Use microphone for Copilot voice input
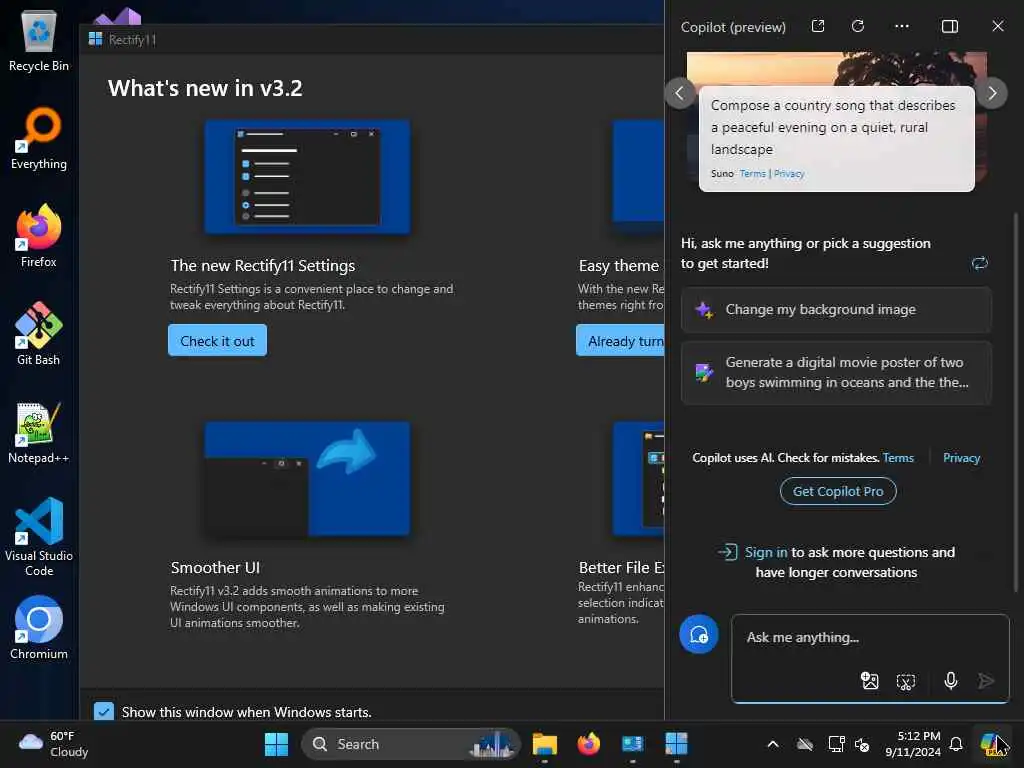 pos(951,681)
